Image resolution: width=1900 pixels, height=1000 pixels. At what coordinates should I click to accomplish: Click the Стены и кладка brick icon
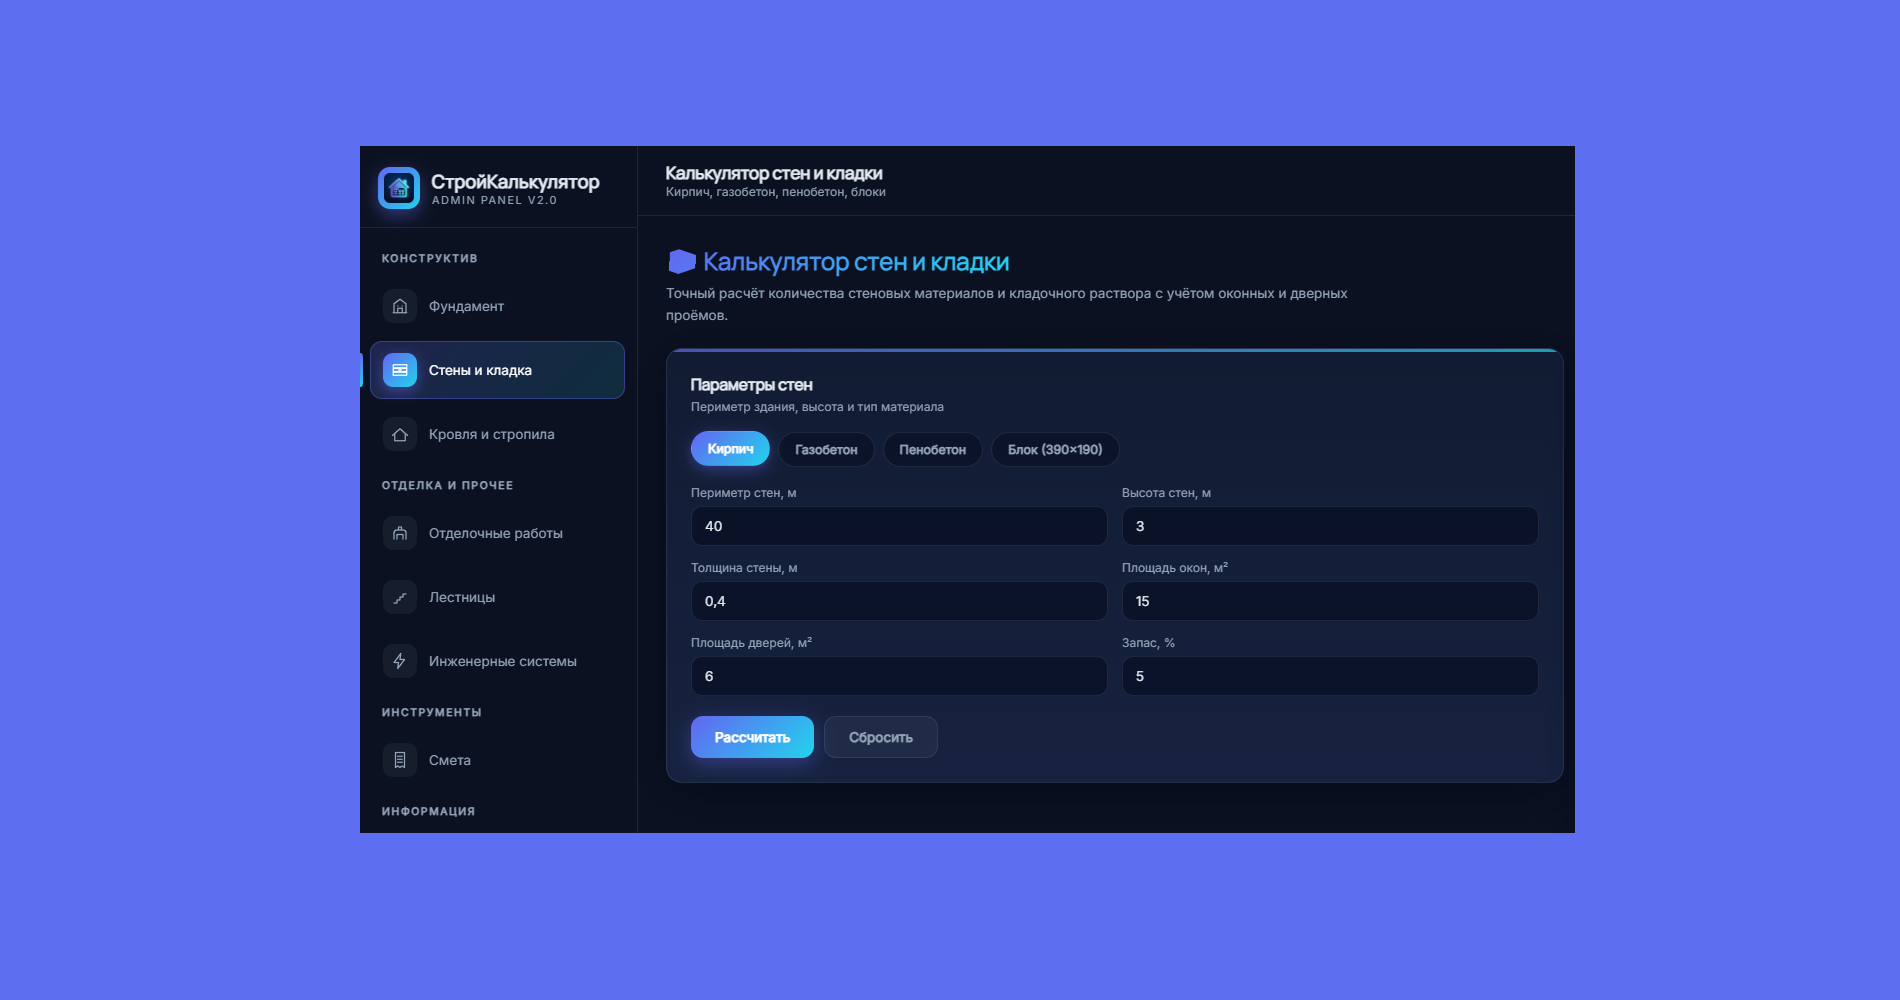pyautogui.click(x=400, y=370)
